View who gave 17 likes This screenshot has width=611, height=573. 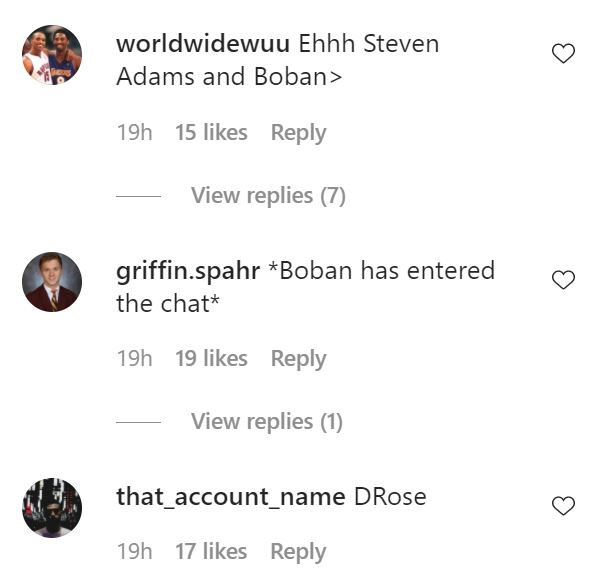(x=211, y=551)
